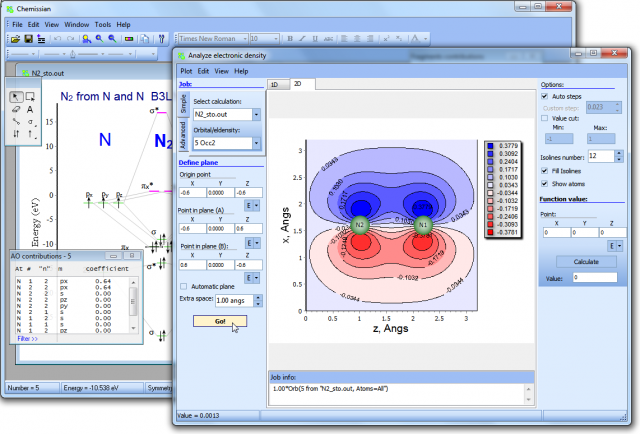The image size is (640, 434).
Task: Select the arrow pointer tool in palette
Action: (x=16, y=97)
